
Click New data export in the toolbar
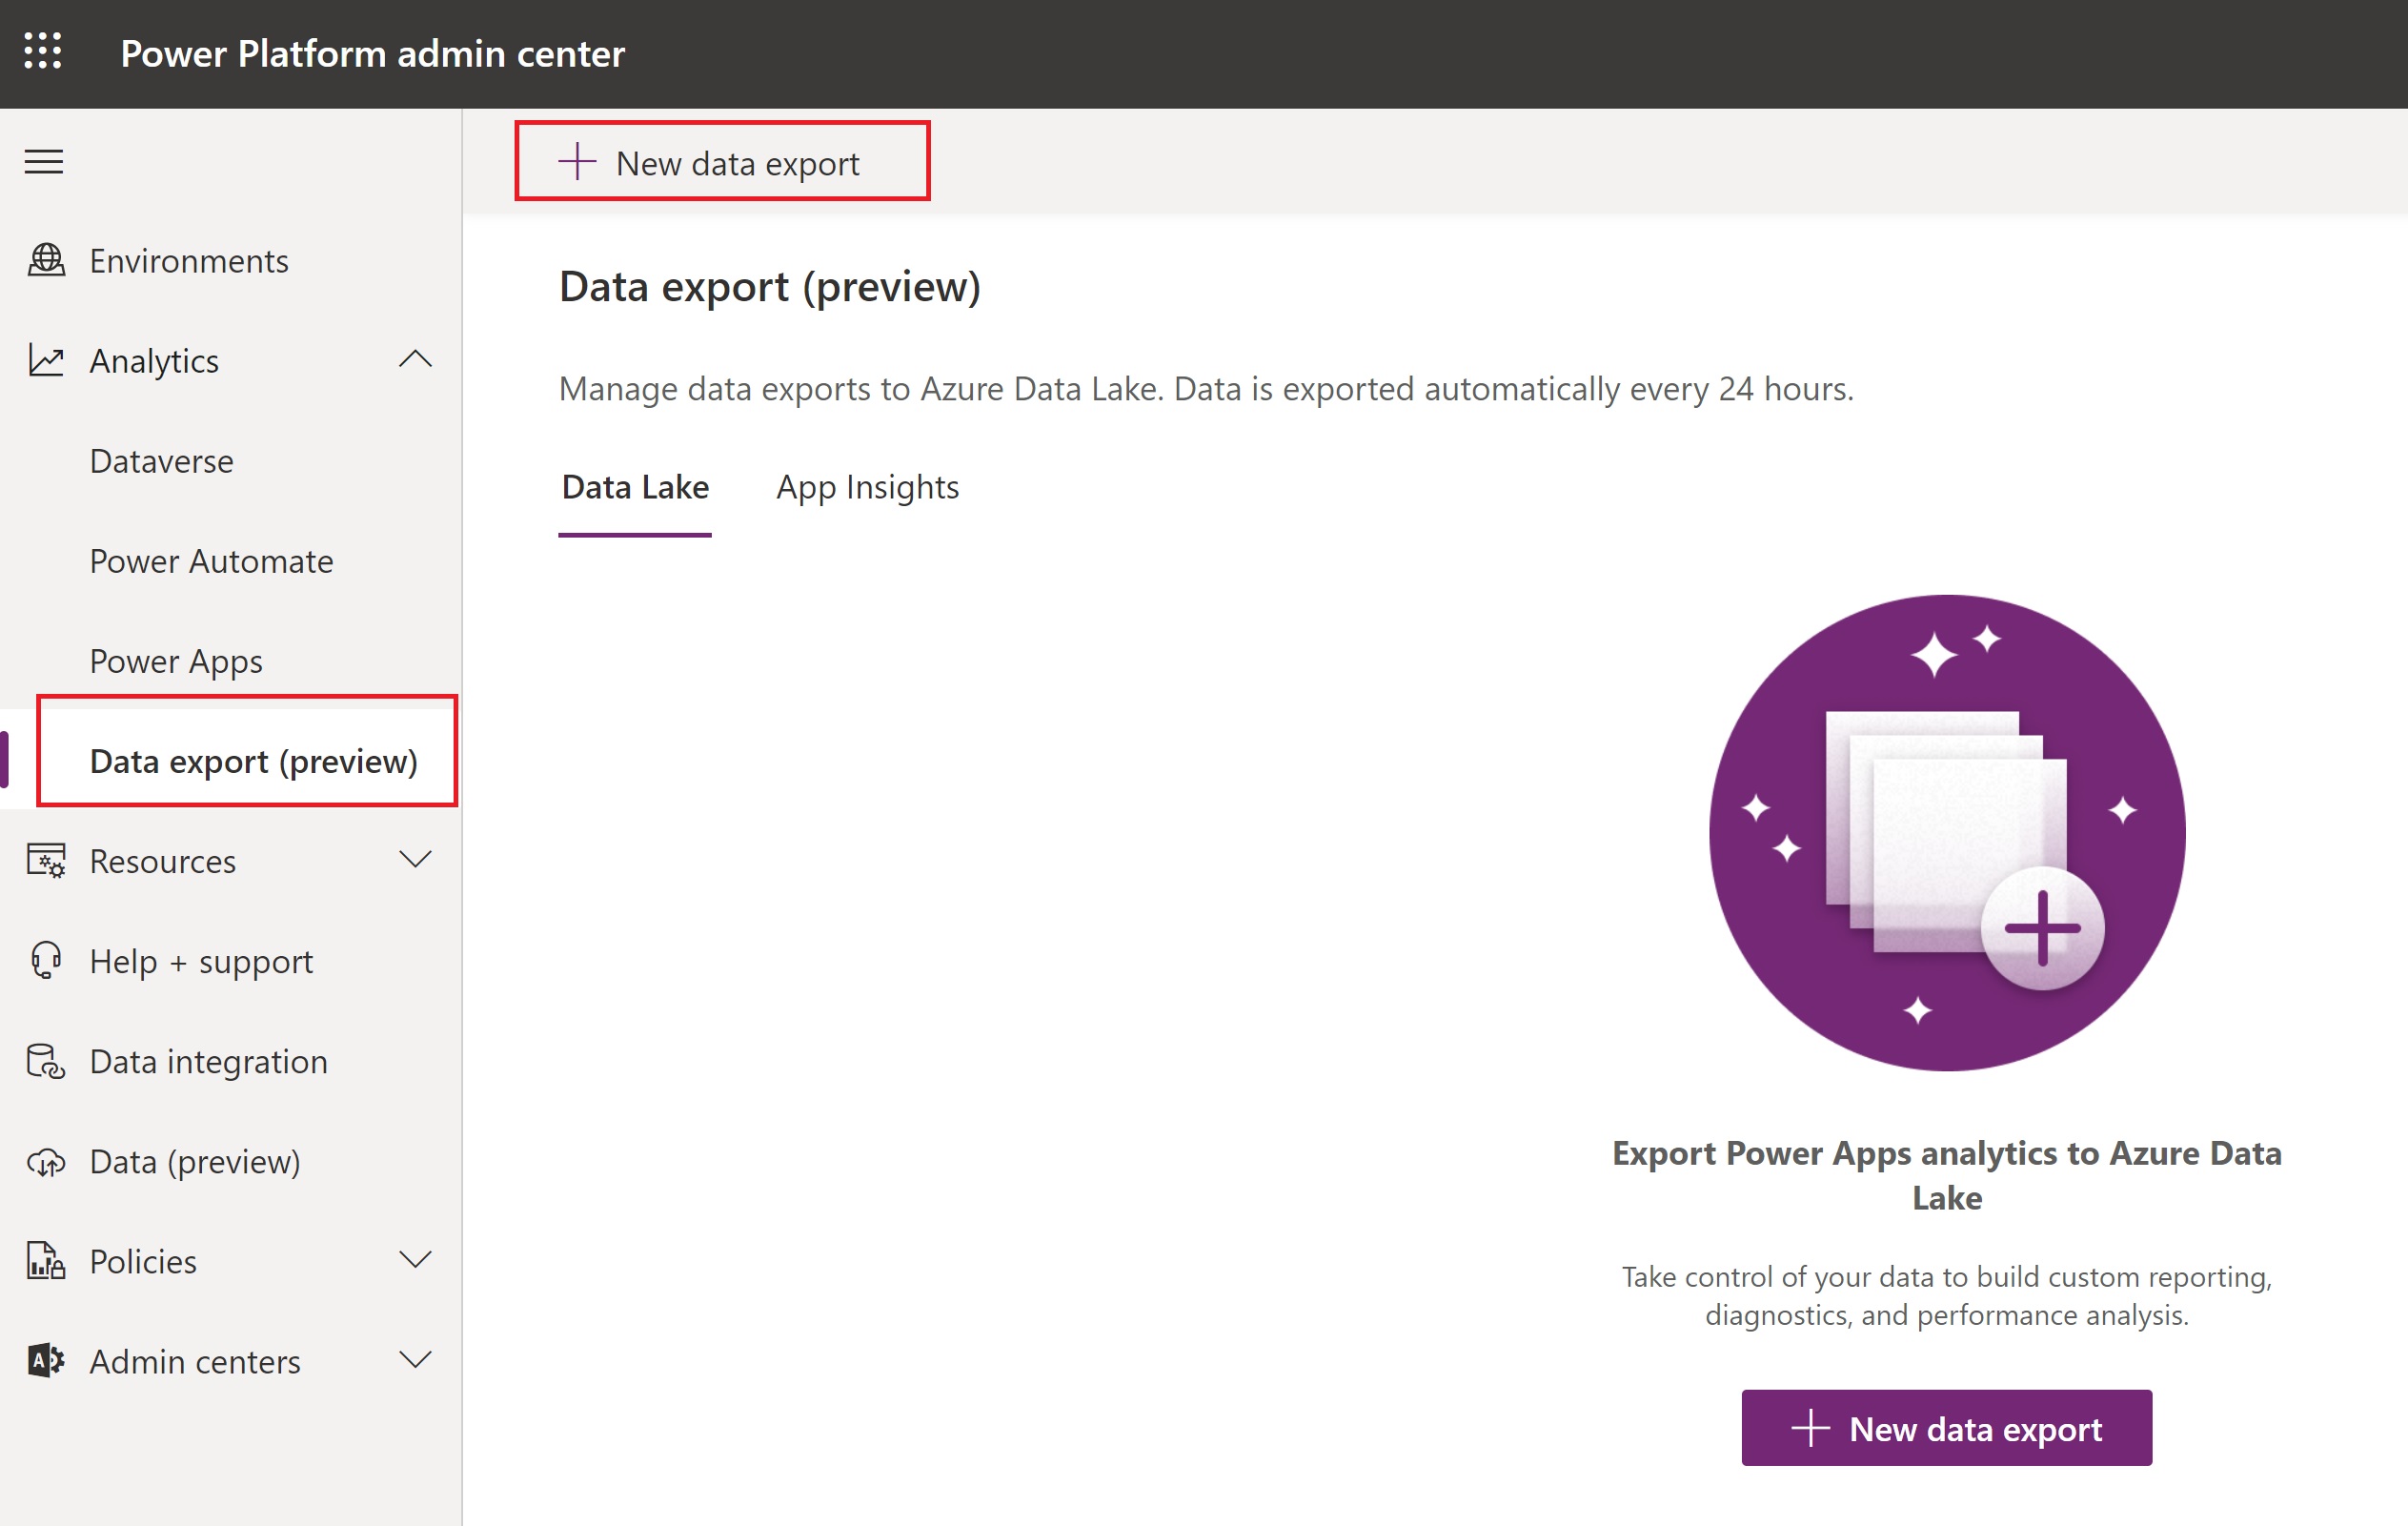pos(722,163)
